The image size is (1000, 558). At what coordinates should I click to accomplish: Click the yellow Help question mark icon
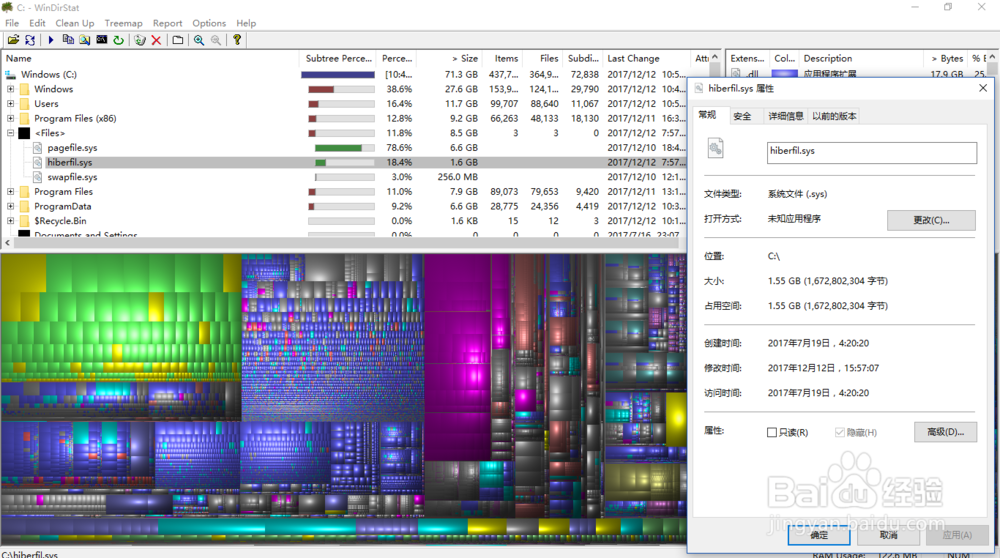coord(237,40)
